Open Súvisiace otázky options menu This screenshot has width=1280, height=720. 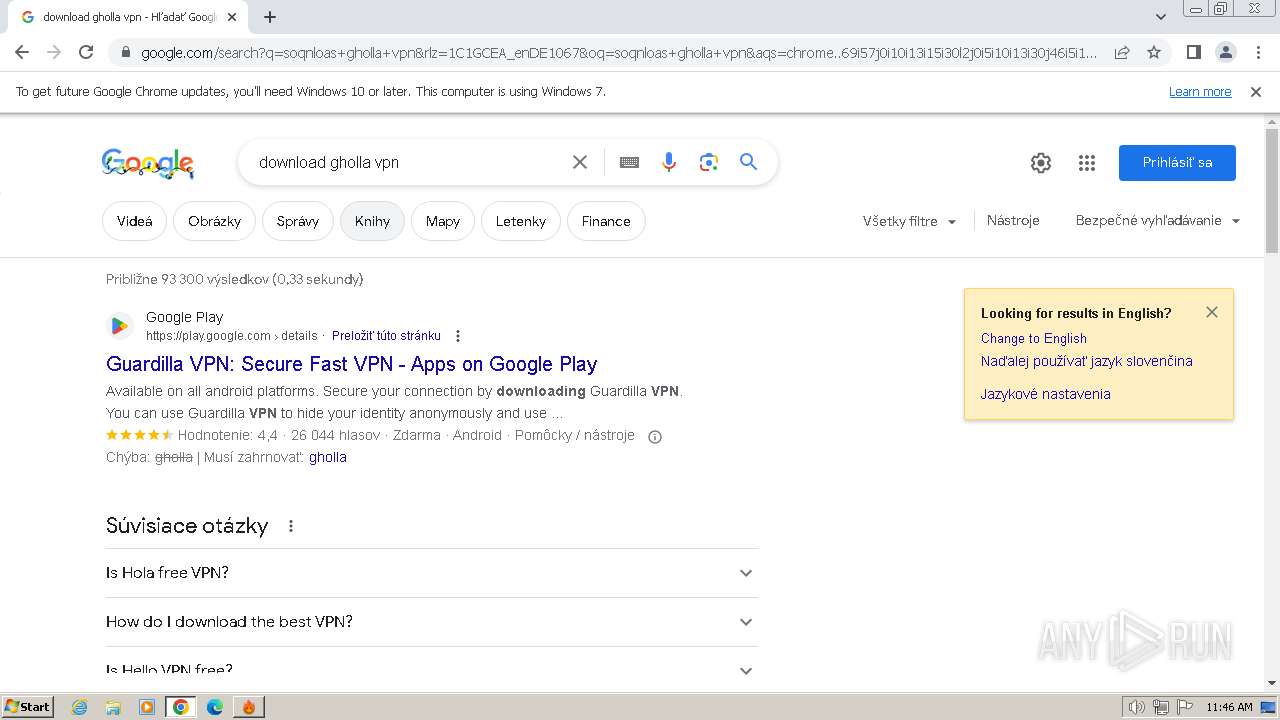click(291, 526)
